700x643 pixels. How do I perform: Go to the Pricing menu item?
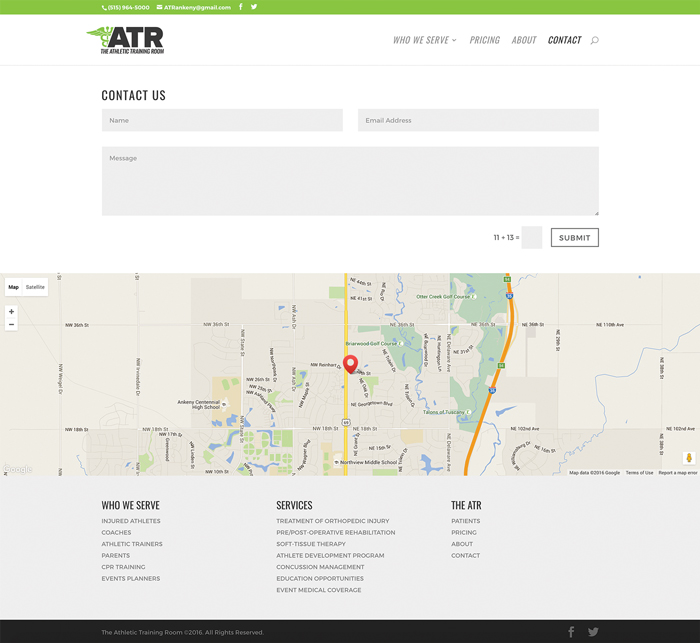(x=485, y=40)
